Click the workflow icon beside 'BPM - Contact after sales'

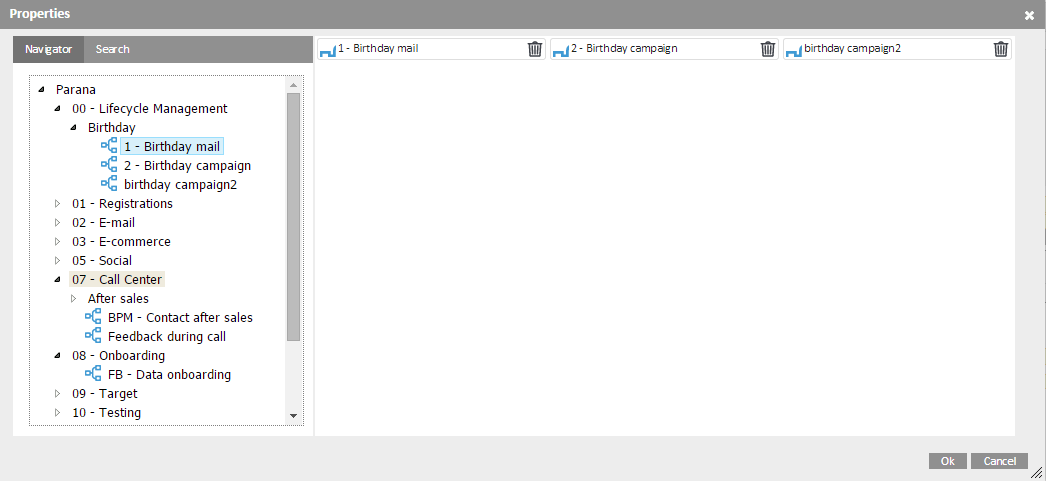(x=94, y=317)
